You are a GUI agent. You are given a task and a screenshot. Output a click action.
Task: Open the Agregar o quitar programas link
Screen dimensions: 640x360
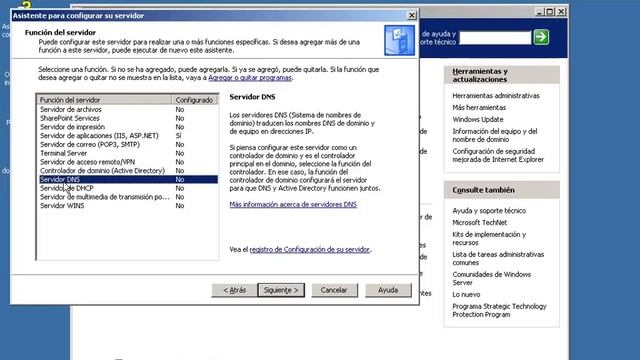click(250, 78)
